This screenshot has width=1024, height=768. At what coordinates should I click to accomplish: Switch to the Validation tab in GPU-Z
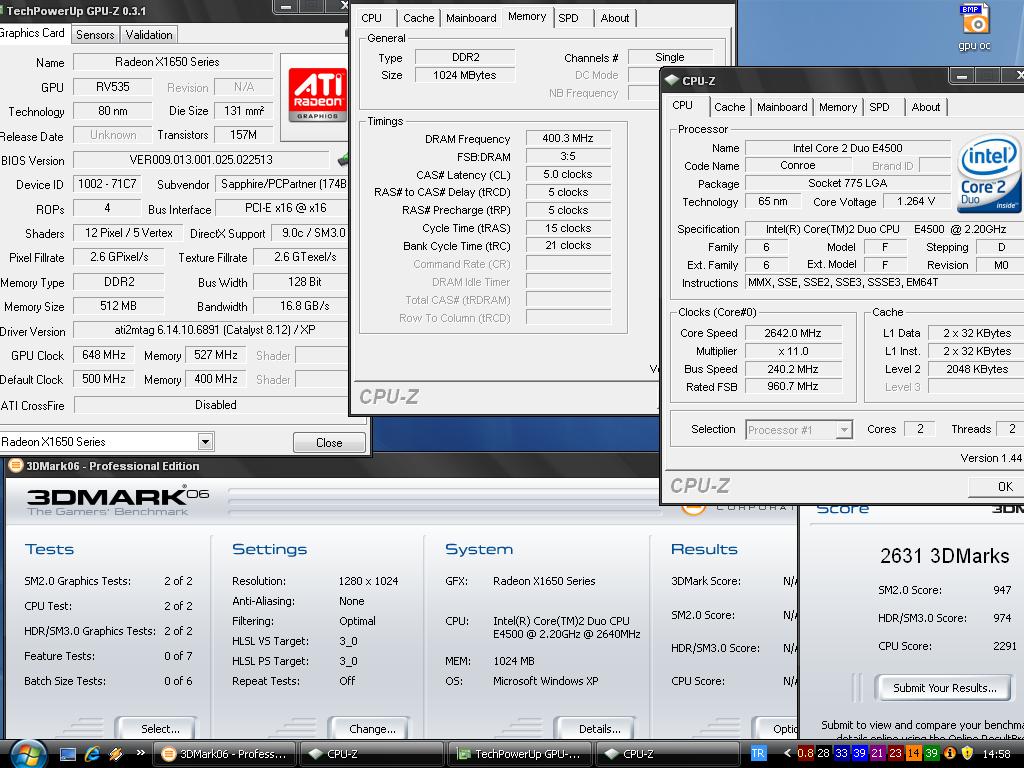point(149,35)
